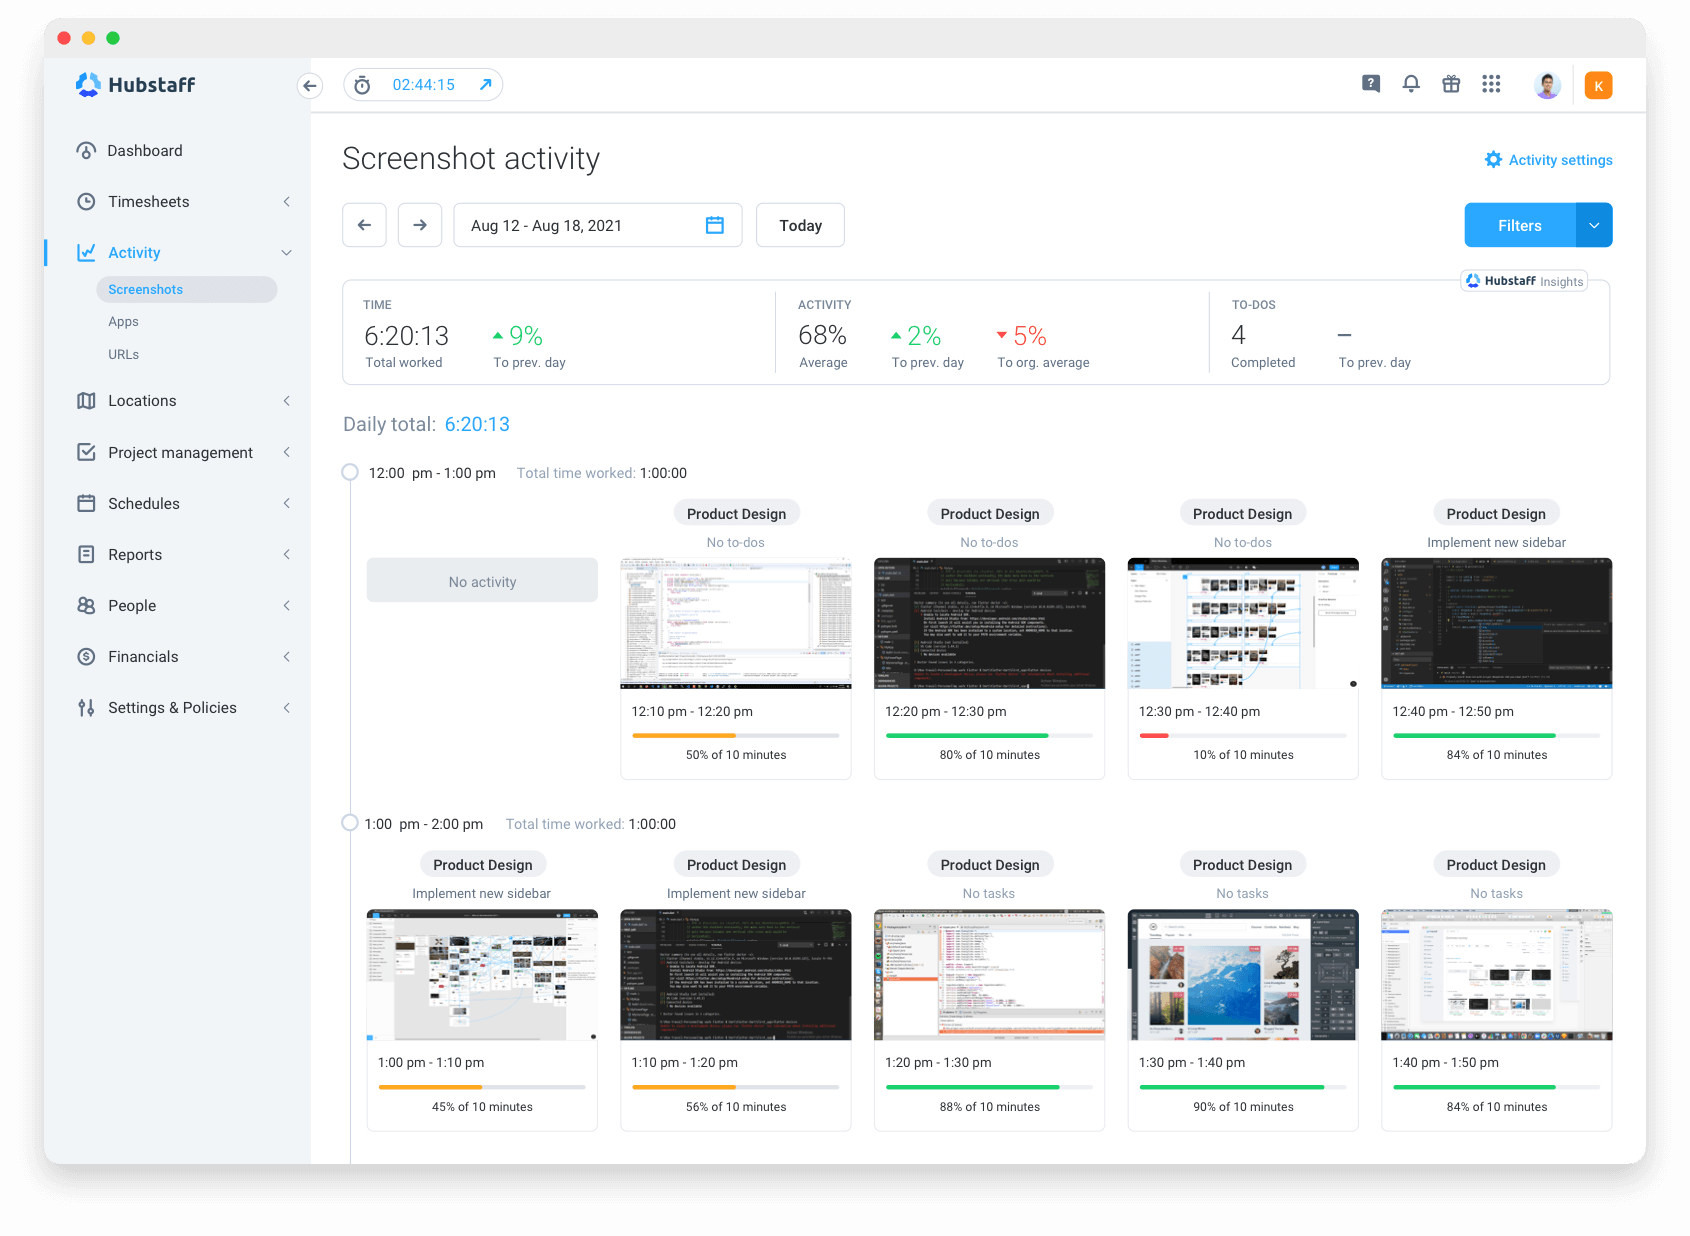Click the Today button
This screenshot has width=1690, height=1236.
(800, 225)
